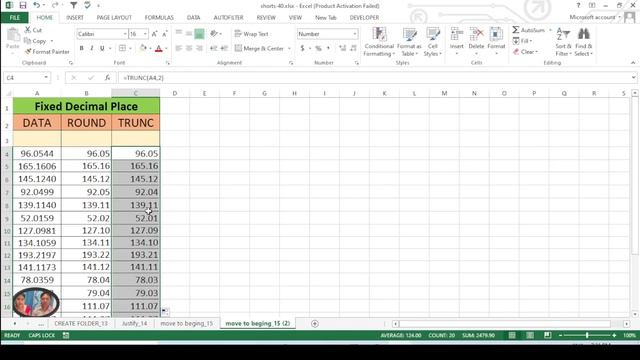Open Conditional Formatting menu

(379, 42)
